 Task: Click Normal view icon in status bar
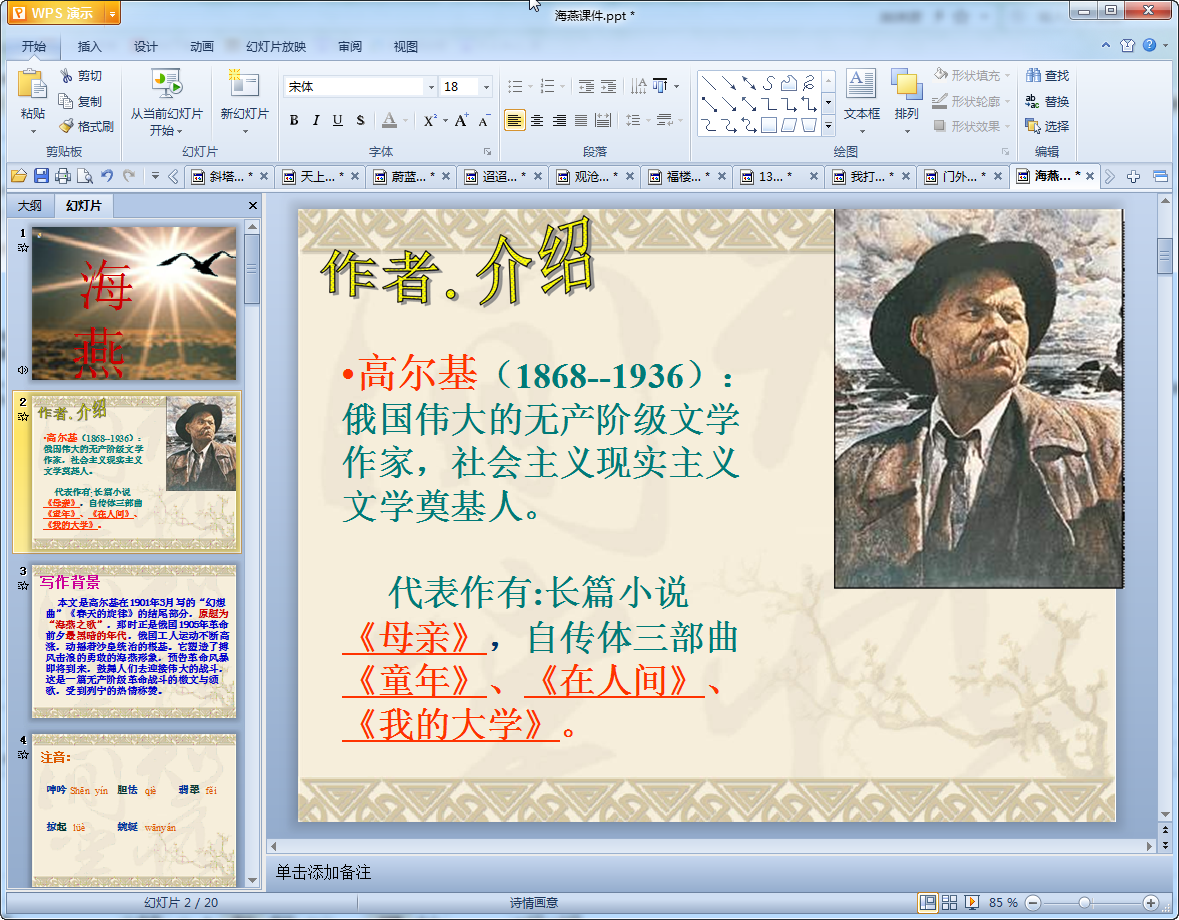[928, 902]
